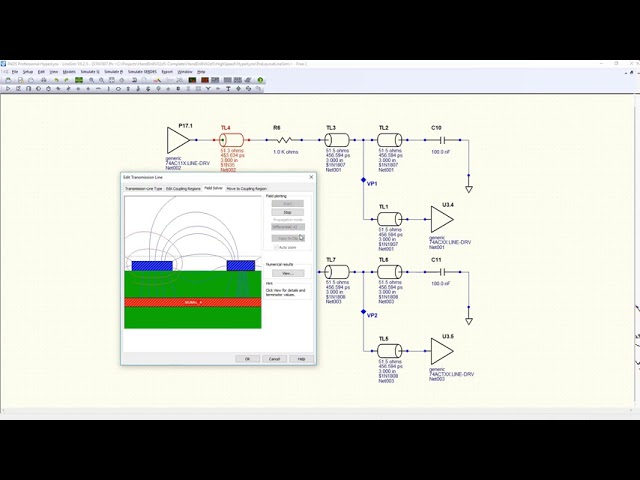The width and height of the screenshot is (640, 480).
Task: Open the Export menu
Action: click(x=167, y=72)
